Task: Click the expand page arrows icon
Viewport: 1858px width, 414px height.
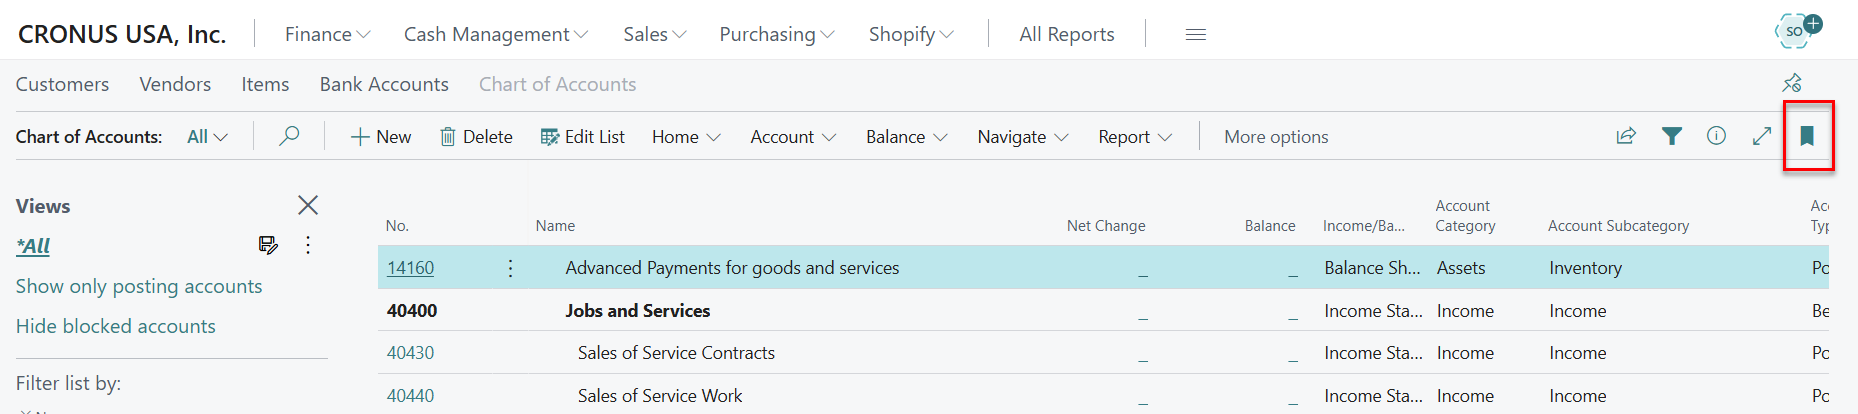Action: pyautogui.click(x=1762, y=136)
